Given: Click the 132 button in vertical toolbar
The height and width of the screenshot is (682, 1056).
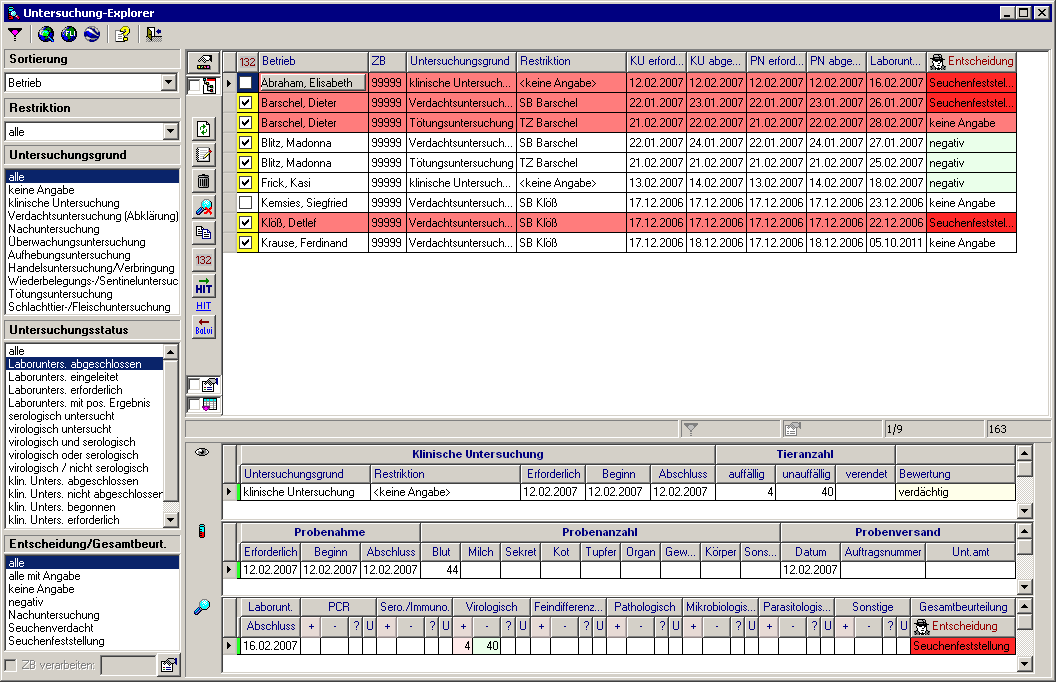Looking at the screenshot, I should click(203, 260).
